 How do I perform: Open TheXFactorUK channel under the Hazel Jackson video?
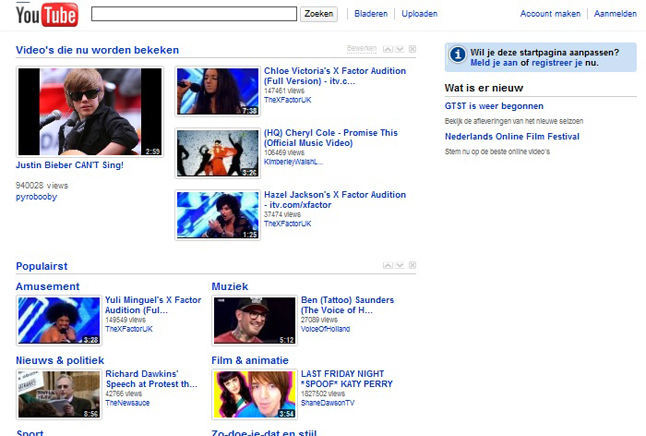click(x=288, y=223)
